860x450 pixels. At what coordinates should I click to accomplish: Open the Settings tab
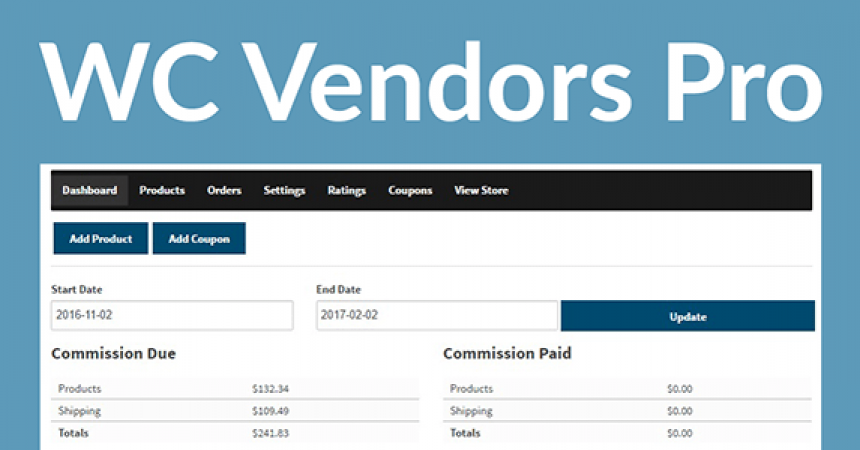coord(284,190)
